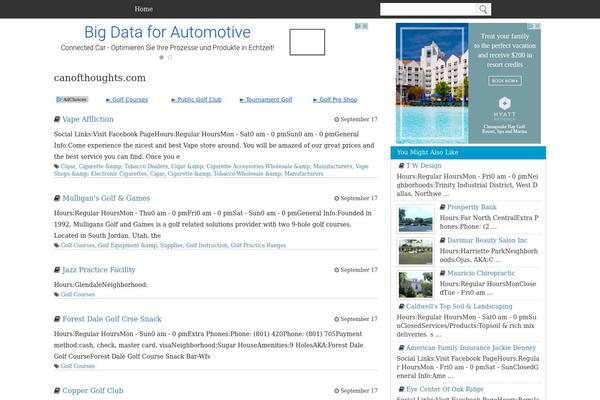Click the Golf Equipment & Supplies tag
The height and width of the screenshot is (400, 600).
pos(140,245)
